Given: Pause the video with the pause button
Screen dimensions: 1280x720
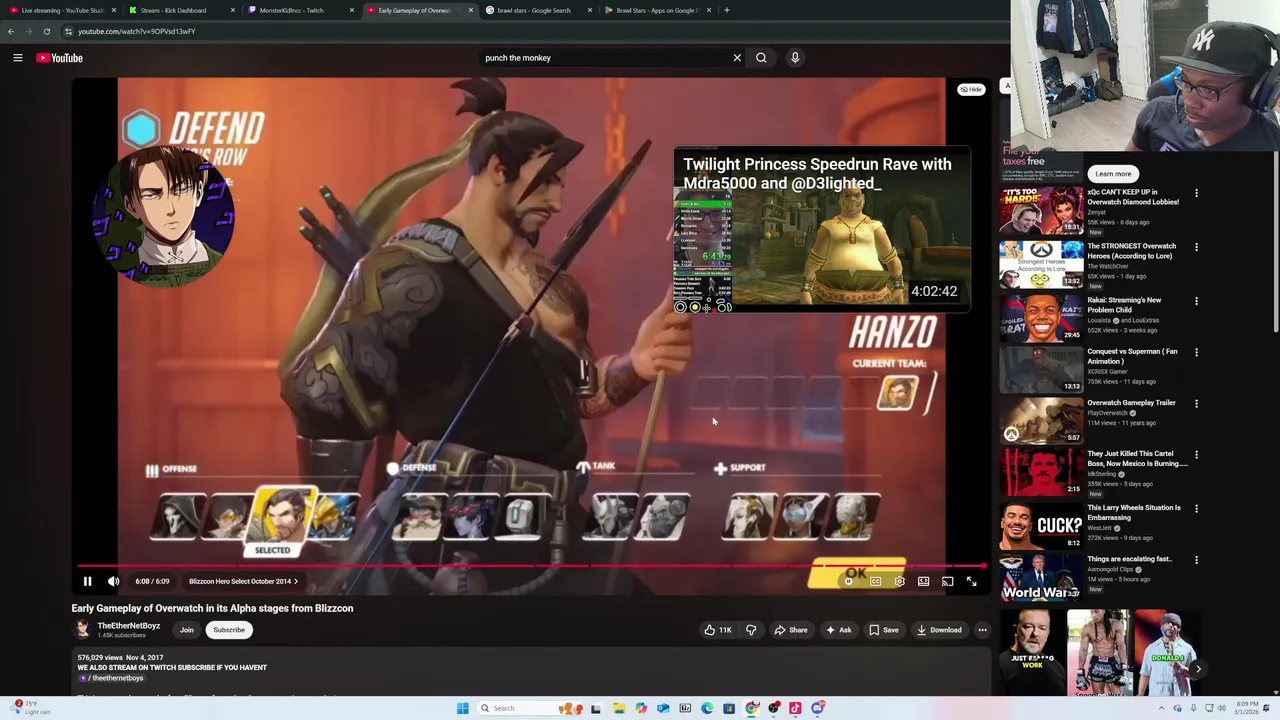Looking at the screenshot, I should tap(87, 581).
